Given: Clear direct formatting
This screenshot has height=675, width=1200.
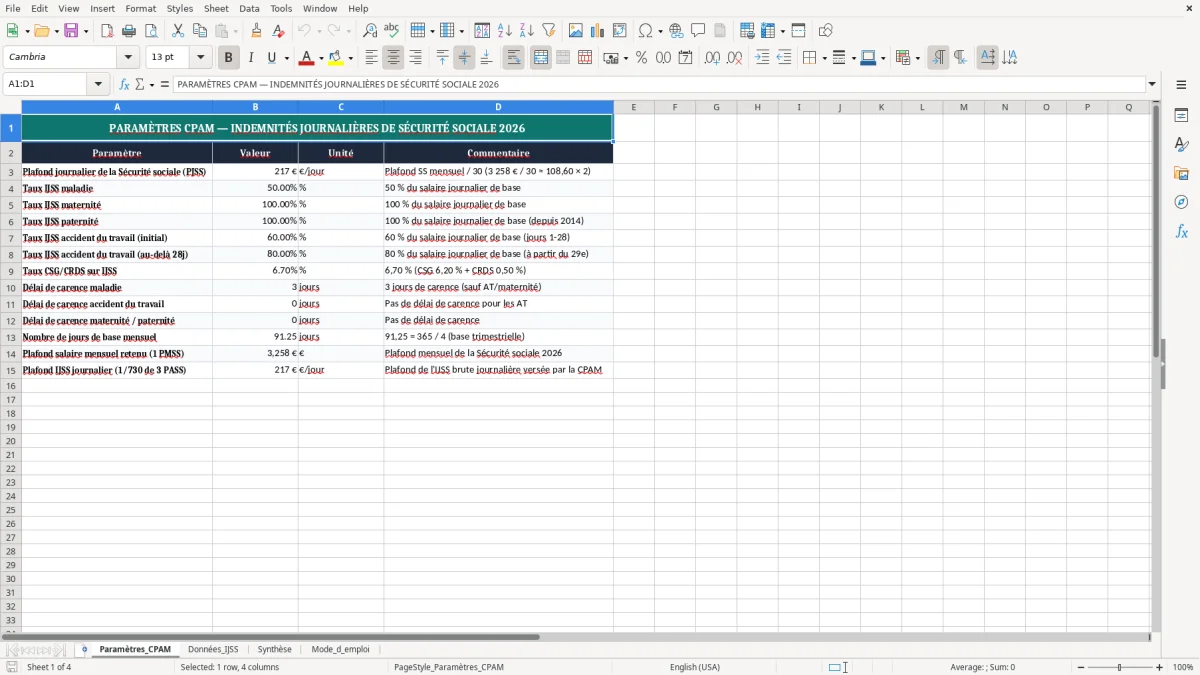Looking at the screenshot, I should [279, 31].
